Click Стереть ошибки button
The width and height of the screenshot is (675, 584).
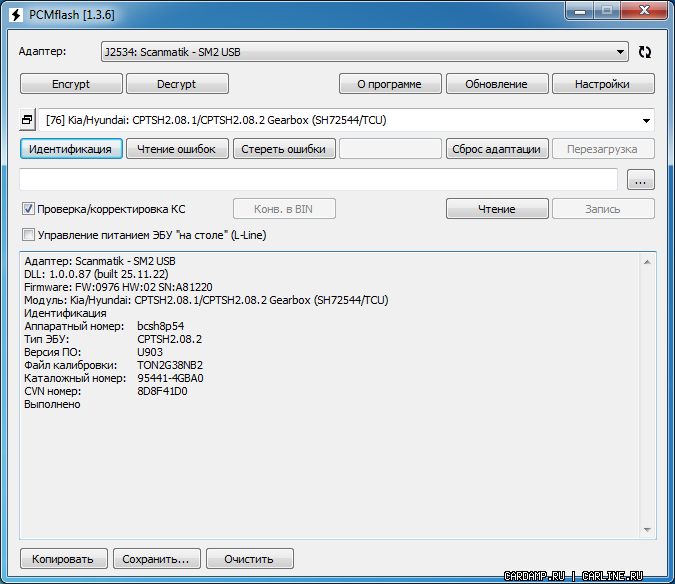click(x=284, y=149)
